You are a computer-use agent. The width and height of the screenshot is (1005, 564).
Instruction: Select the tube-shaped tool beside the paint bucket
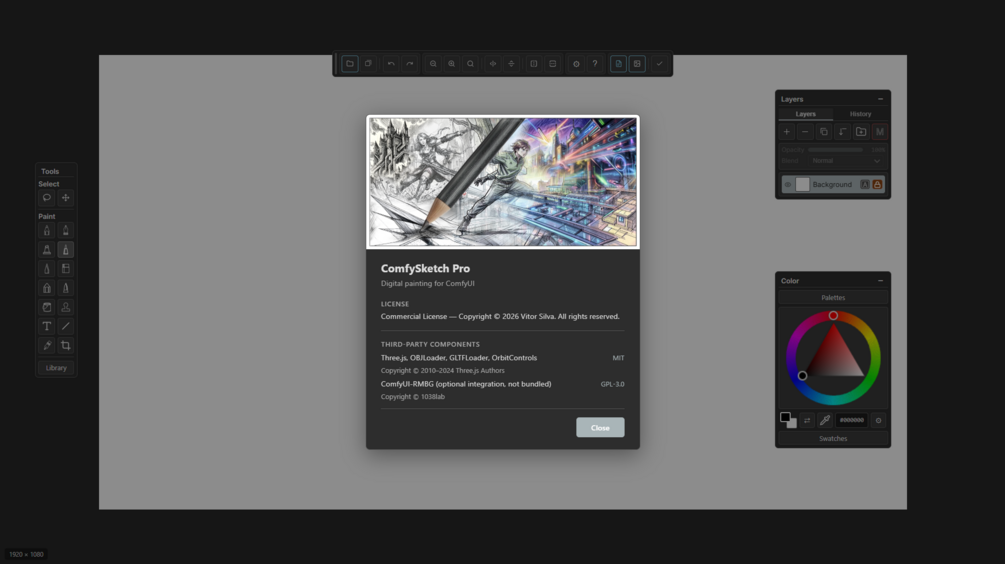click(65, 288)
